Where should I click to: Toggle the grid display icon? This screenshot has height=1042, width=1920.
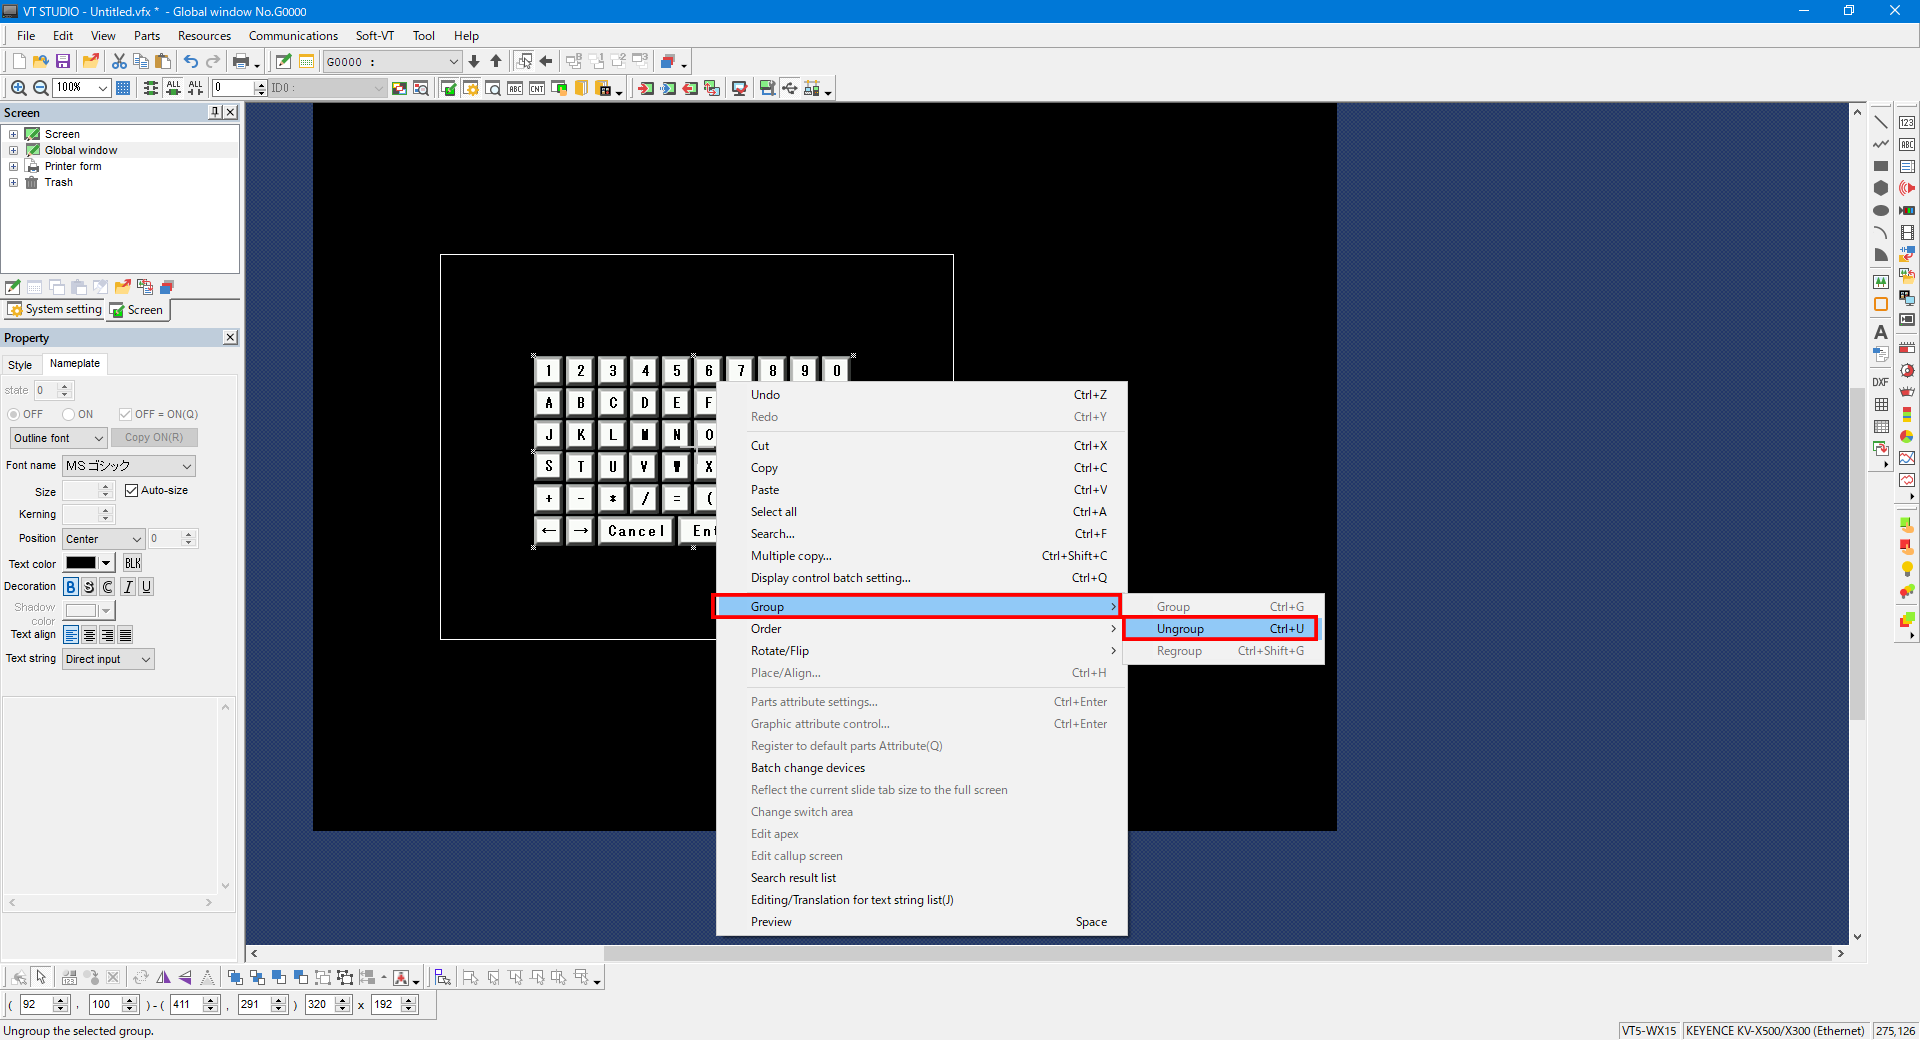pyautogui.click(x=123, y=88)
